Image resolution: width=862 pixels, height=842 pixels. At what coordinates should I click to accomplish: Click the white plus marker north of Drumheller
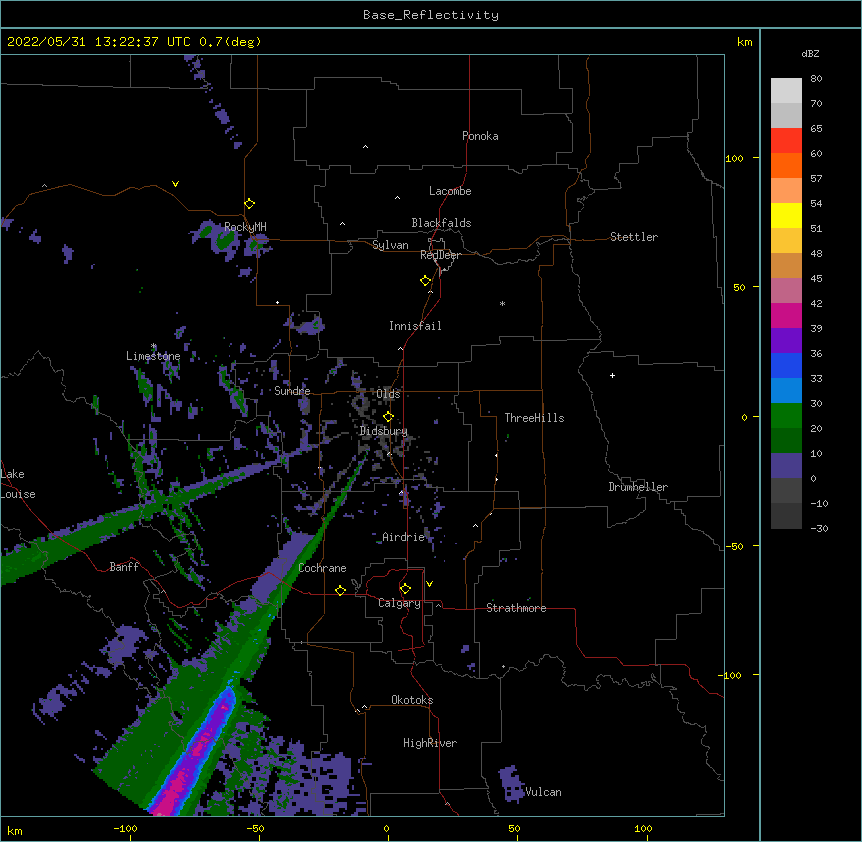[x=612, y=375]
